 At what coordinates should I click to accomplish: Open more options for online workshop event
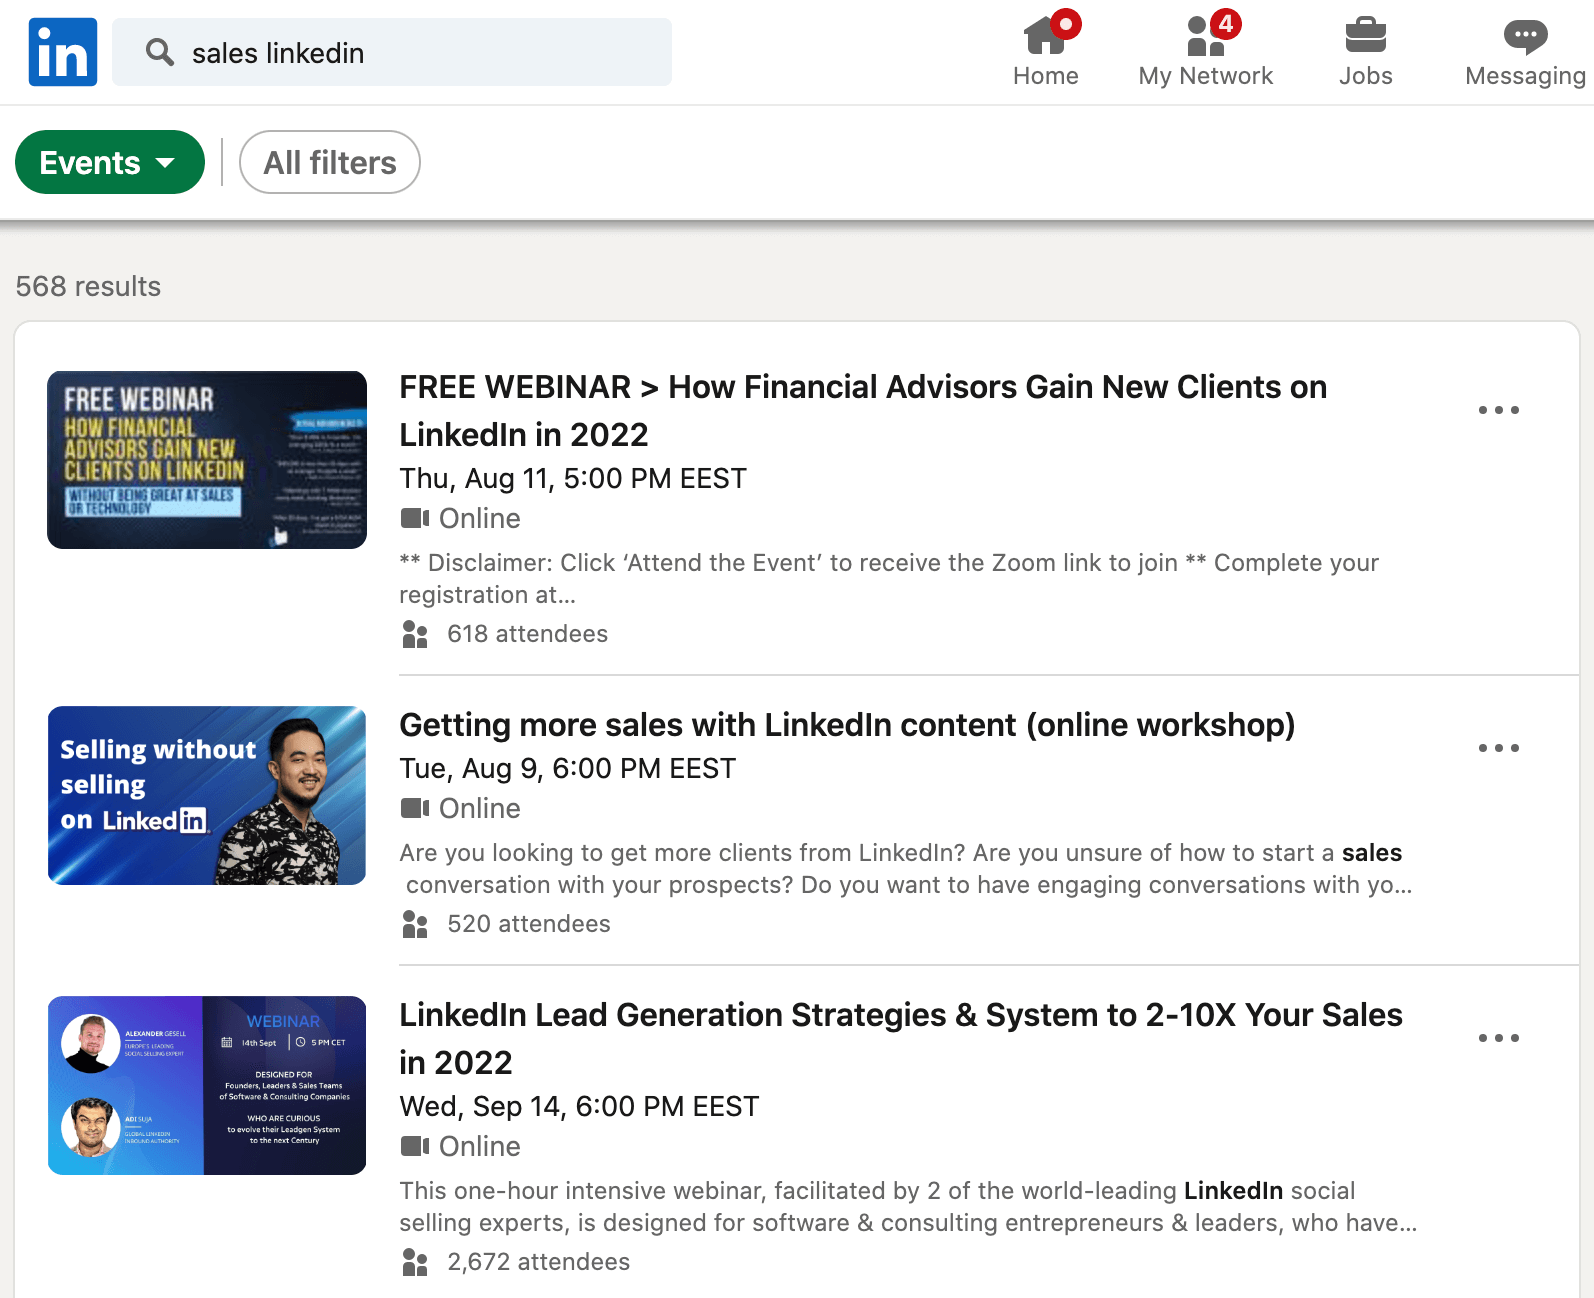click(x=1498, y=748)
